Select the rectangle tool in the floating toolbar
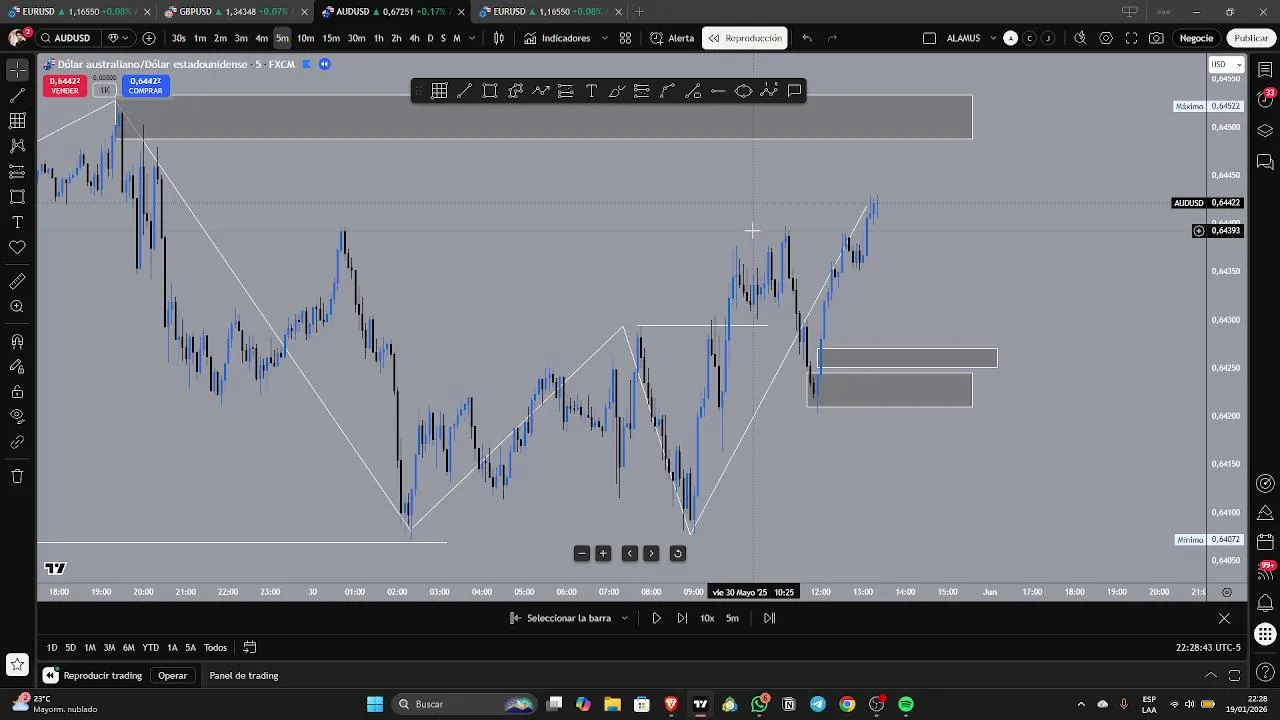 coord(490,91)
